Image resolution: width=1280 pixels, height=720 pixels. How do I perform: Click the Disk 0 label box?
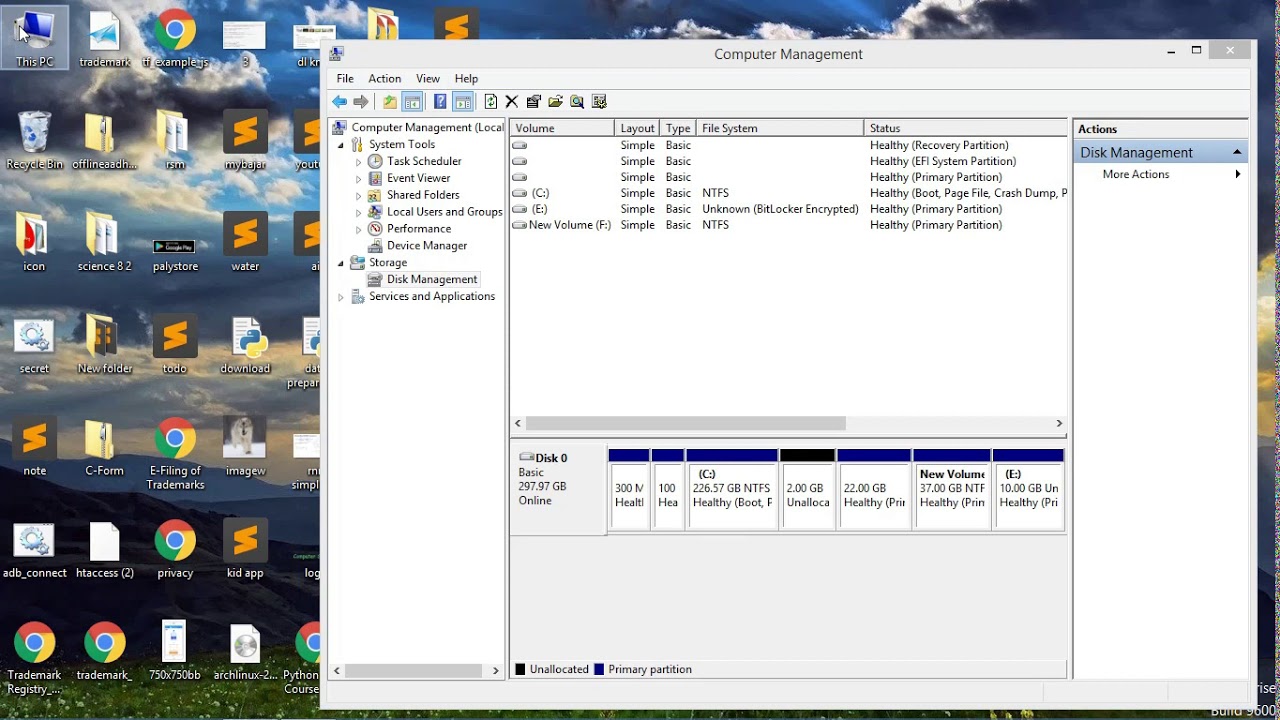(x=558, y=489)
